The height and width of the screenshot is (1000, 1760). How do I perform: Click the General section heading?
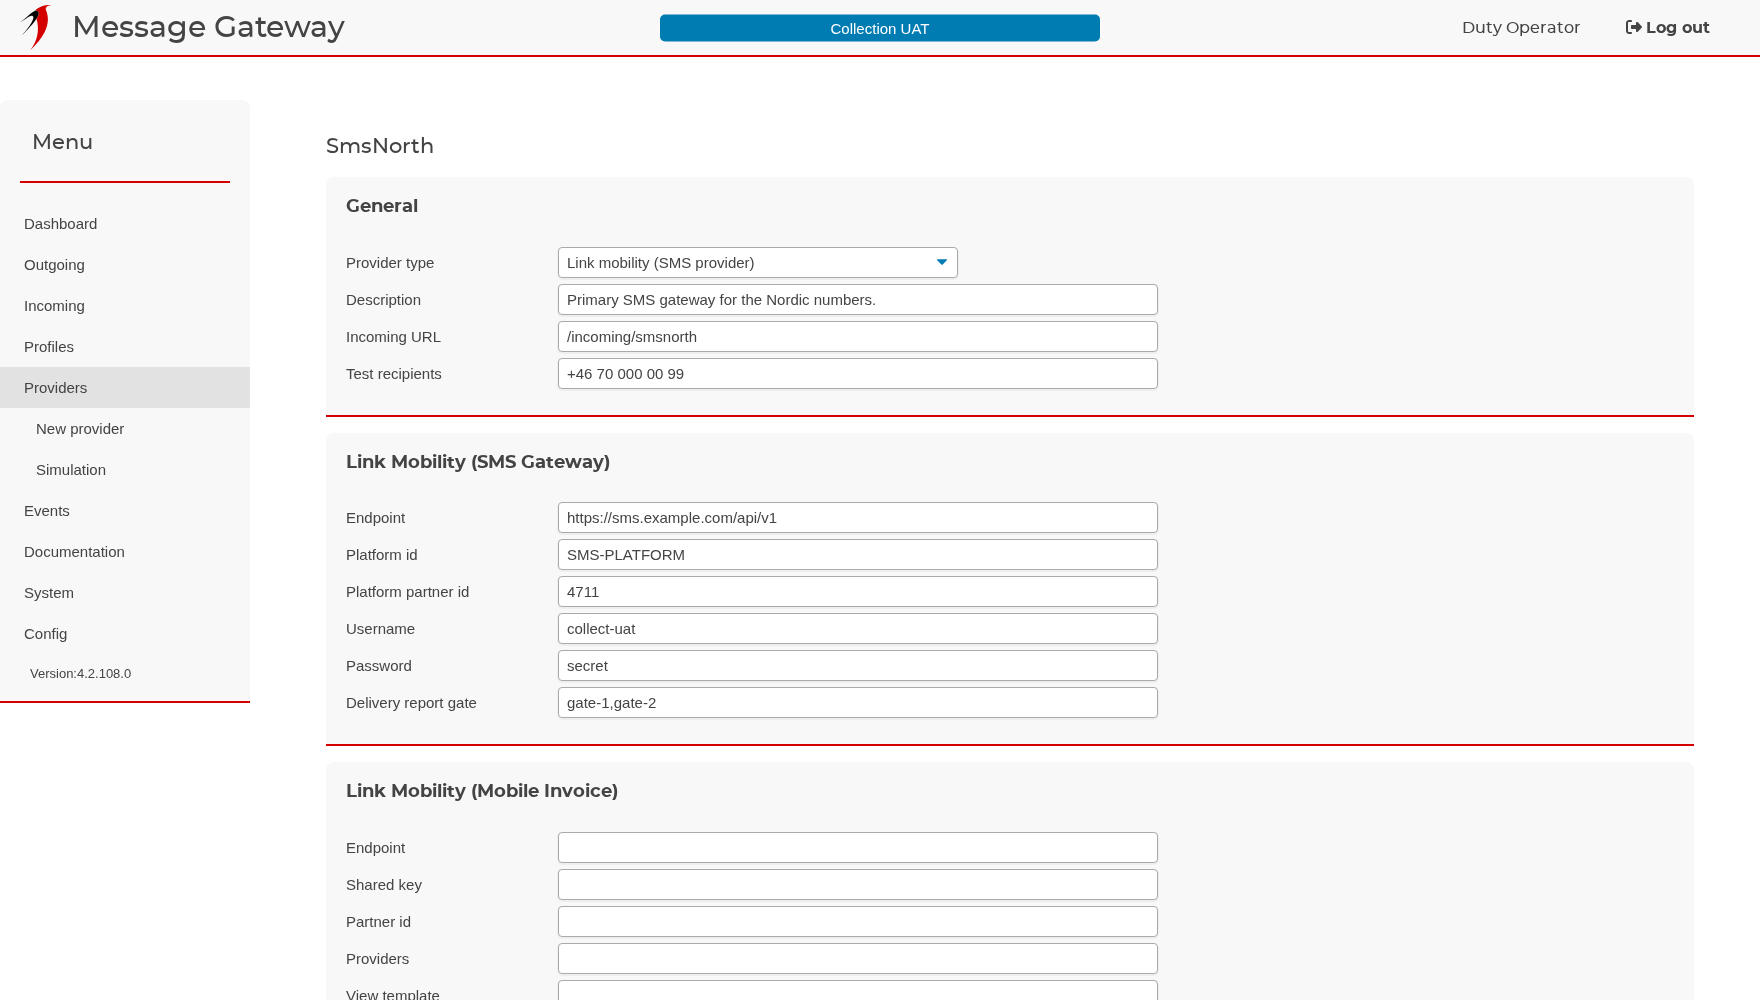point(382,206)
